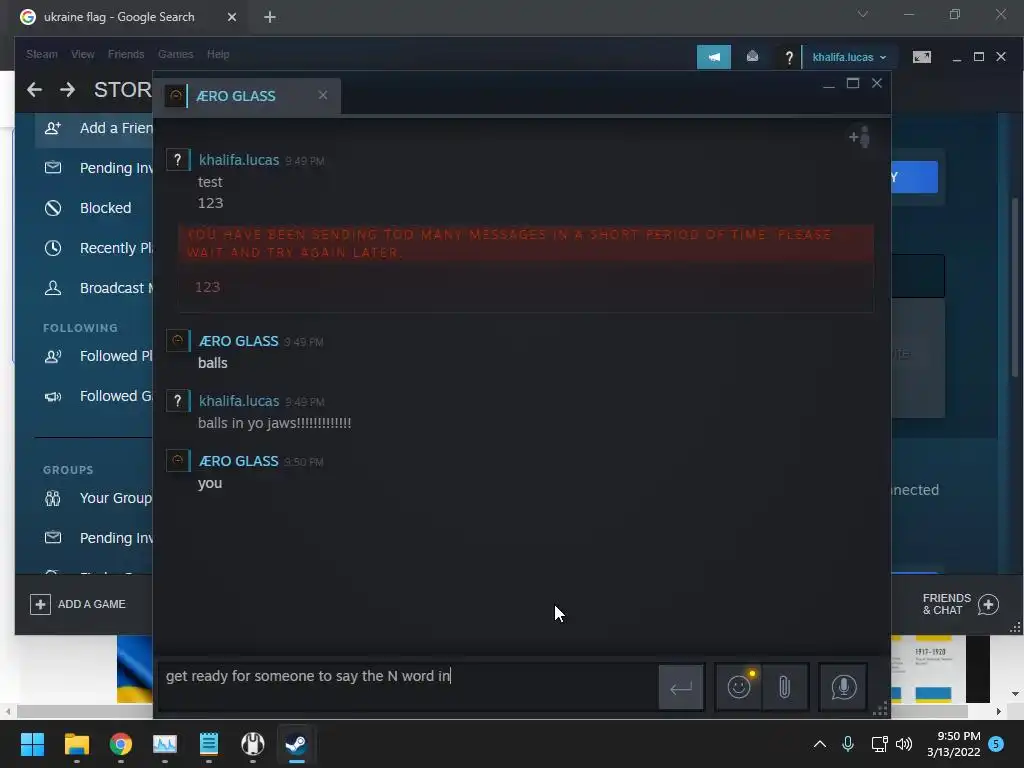Image resolution: width=1024 pixels, height=768 pixels.
Task: Switch Steam to Big Picture mode icon
Action: pos(921,57)
